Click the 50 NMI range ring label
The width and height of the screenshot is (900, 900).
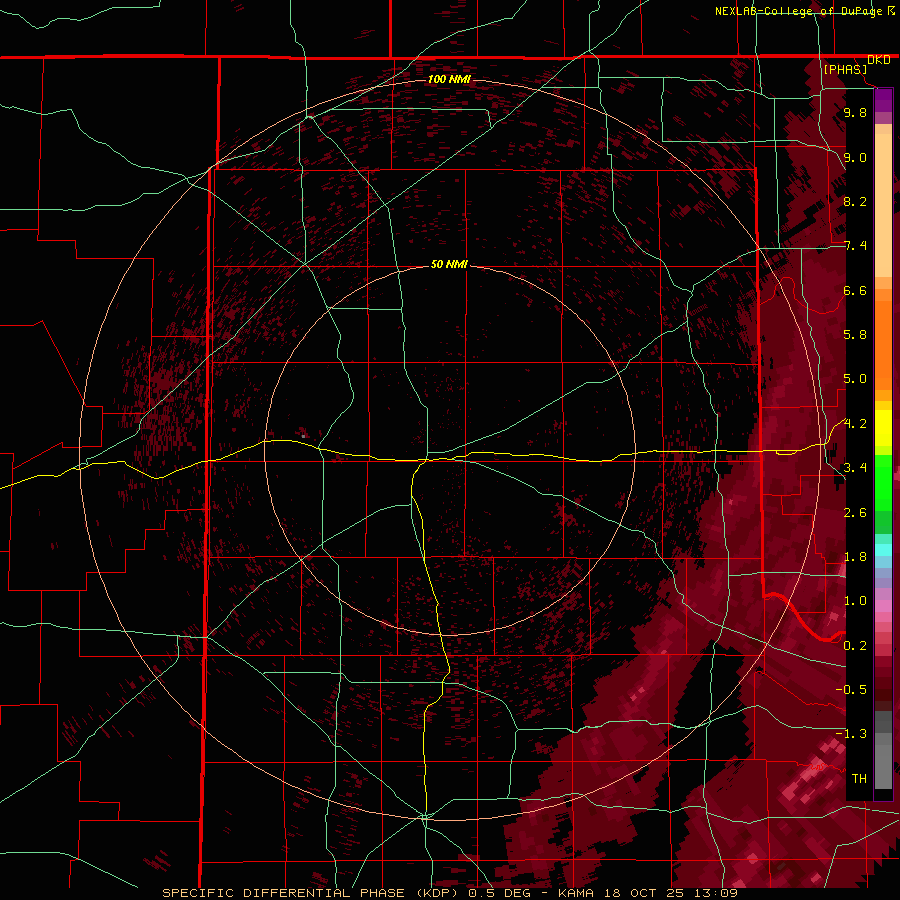point(449,264)
